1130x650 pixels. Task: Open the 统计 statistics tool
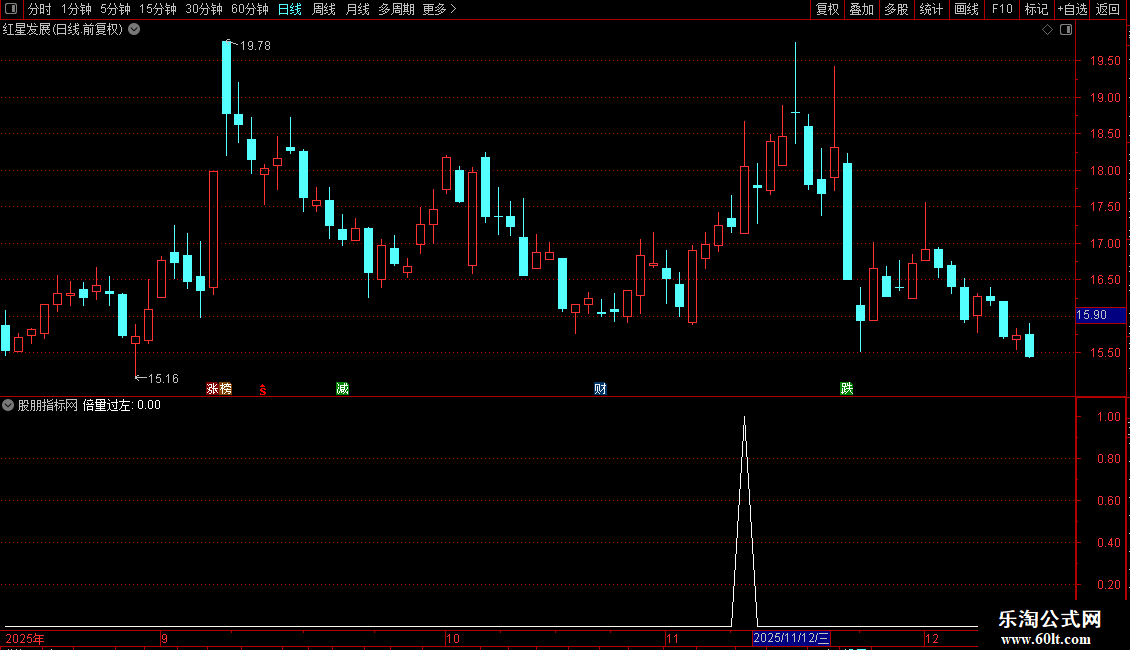(x=931, y=9)
